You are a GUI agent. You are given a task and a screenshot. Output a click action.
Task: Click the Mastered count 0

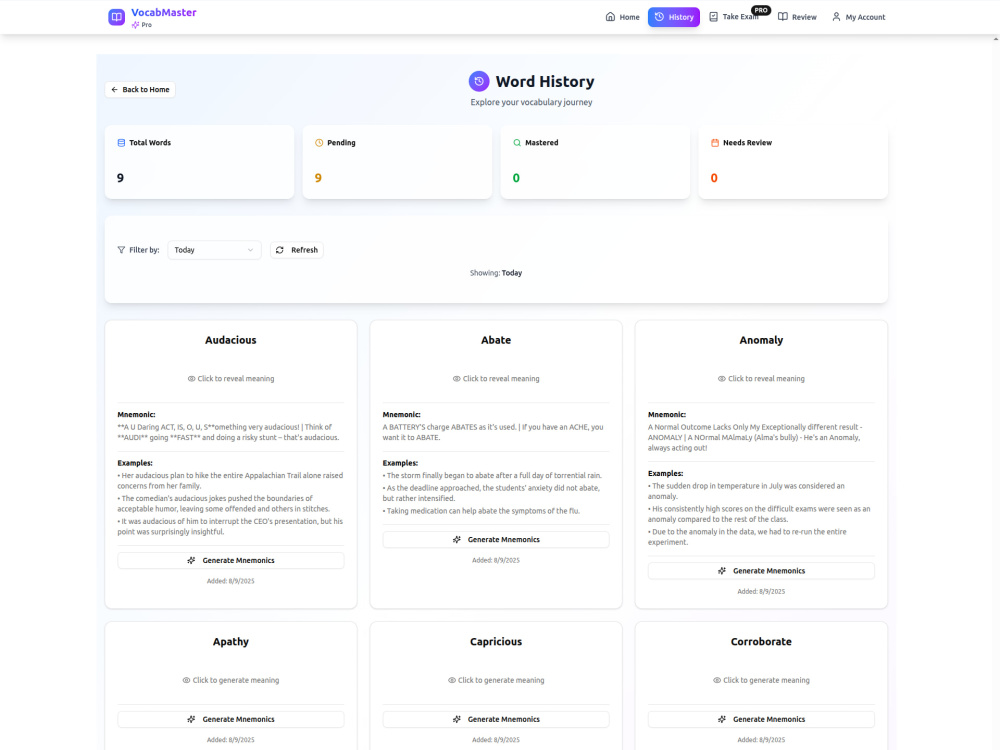click(x=517, y=178)
